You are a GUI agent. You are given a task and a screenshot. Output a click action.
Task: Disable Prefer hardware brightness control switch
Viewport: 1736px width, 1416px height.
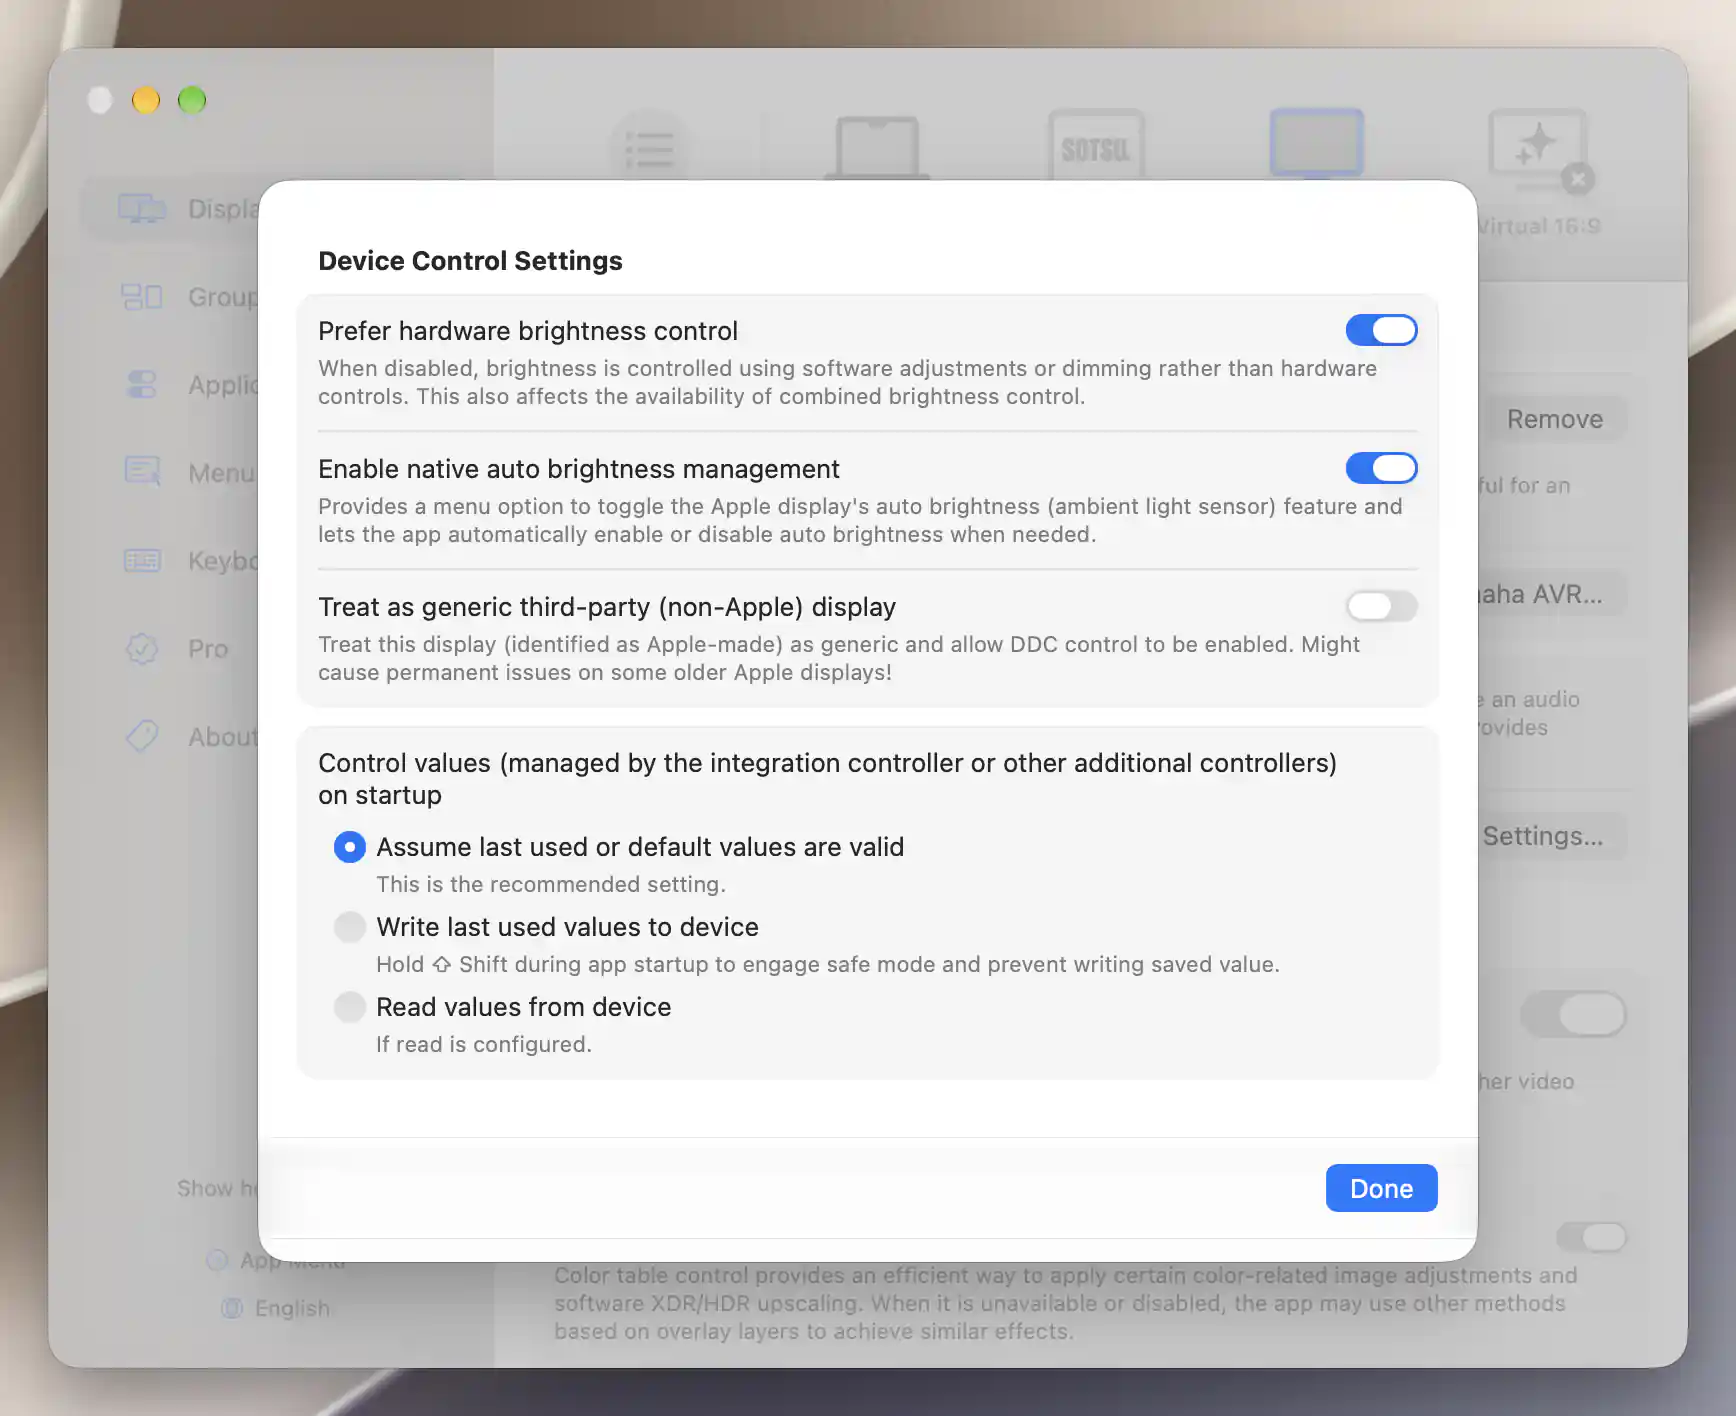tap(1381, 330)
